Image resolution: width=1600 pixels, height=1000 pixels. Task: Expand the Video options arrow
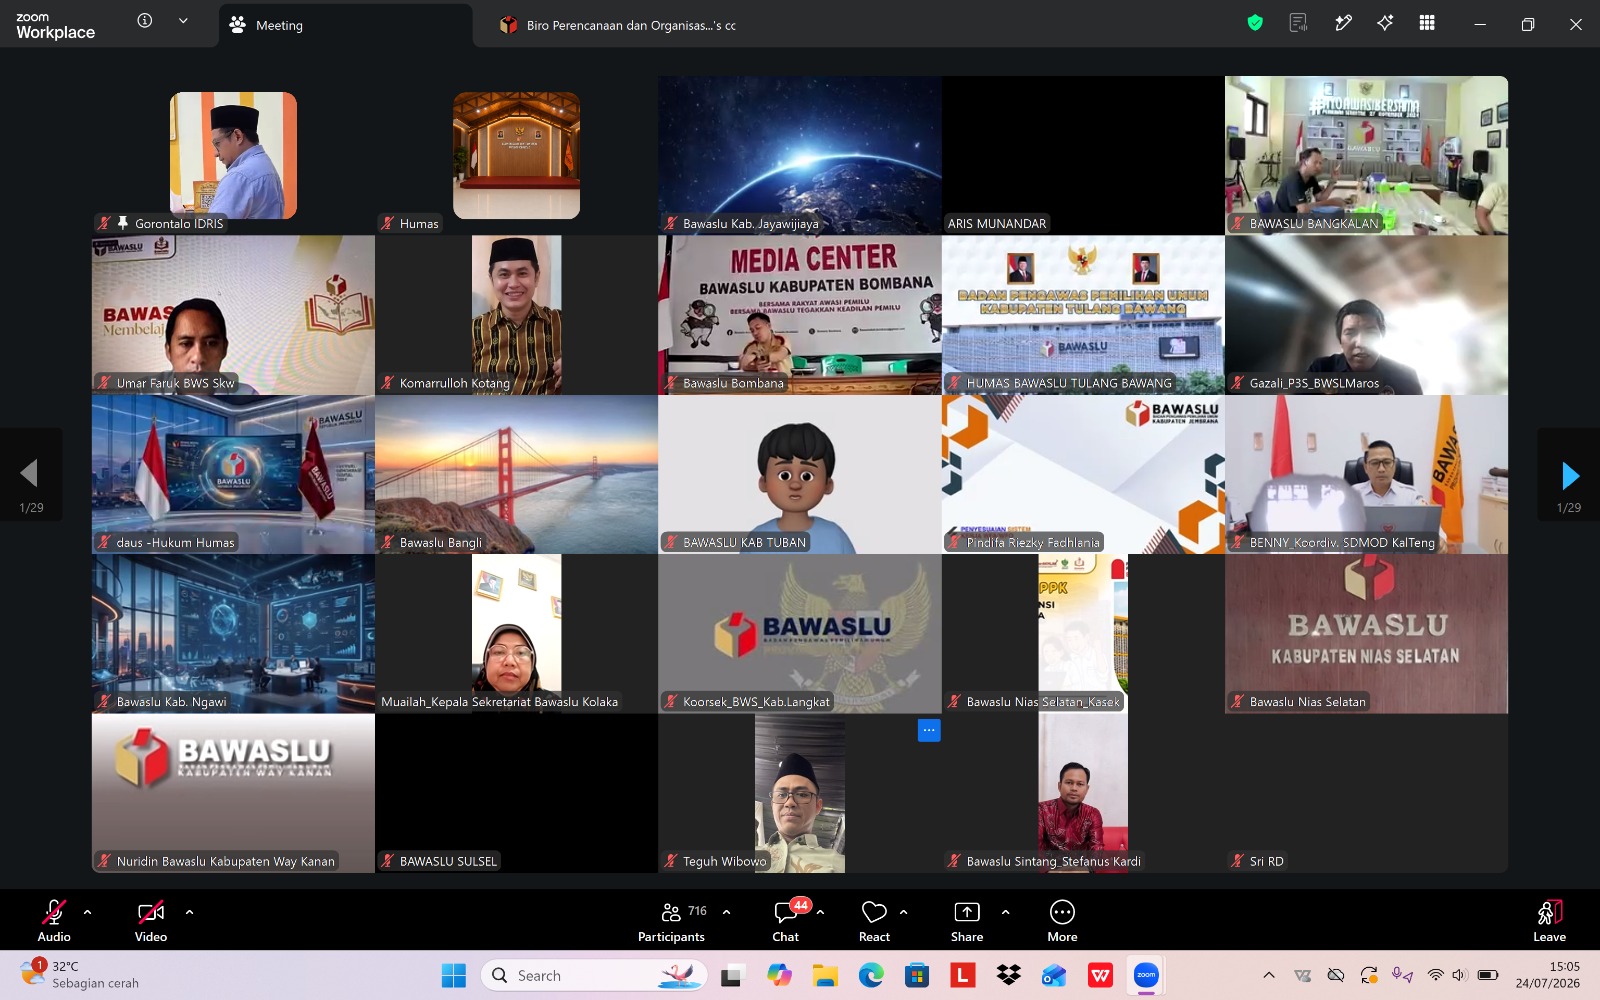coord(189,912)
